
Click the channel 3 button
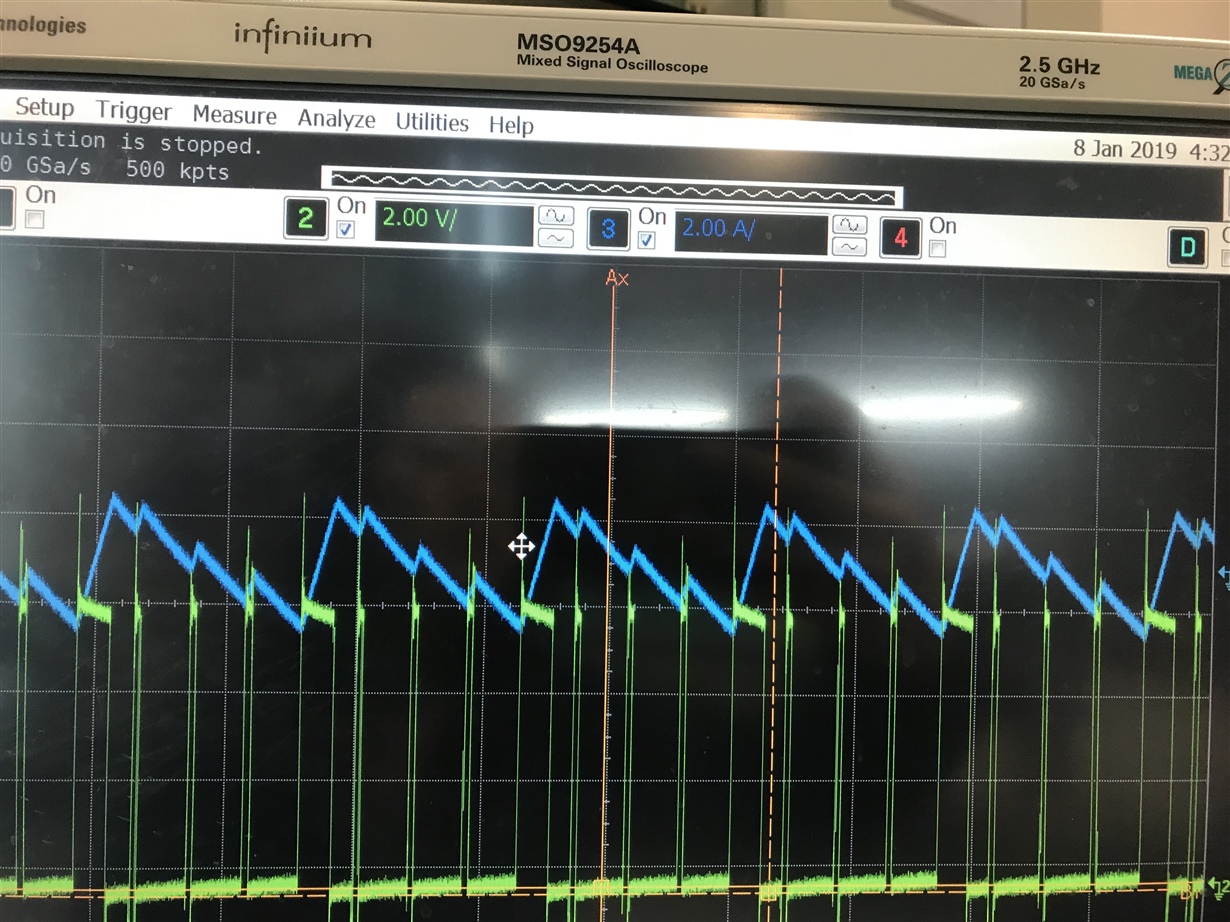[x=608, y=230]
